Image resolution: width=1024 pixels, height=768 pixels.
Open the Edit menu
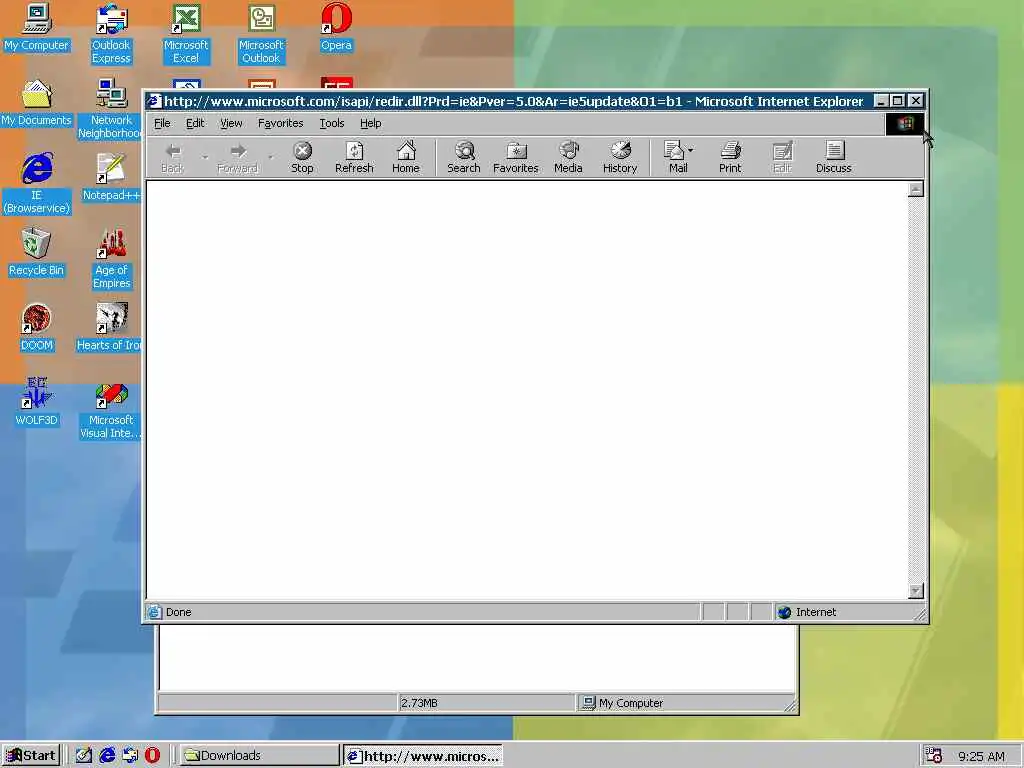pos(195,123)
